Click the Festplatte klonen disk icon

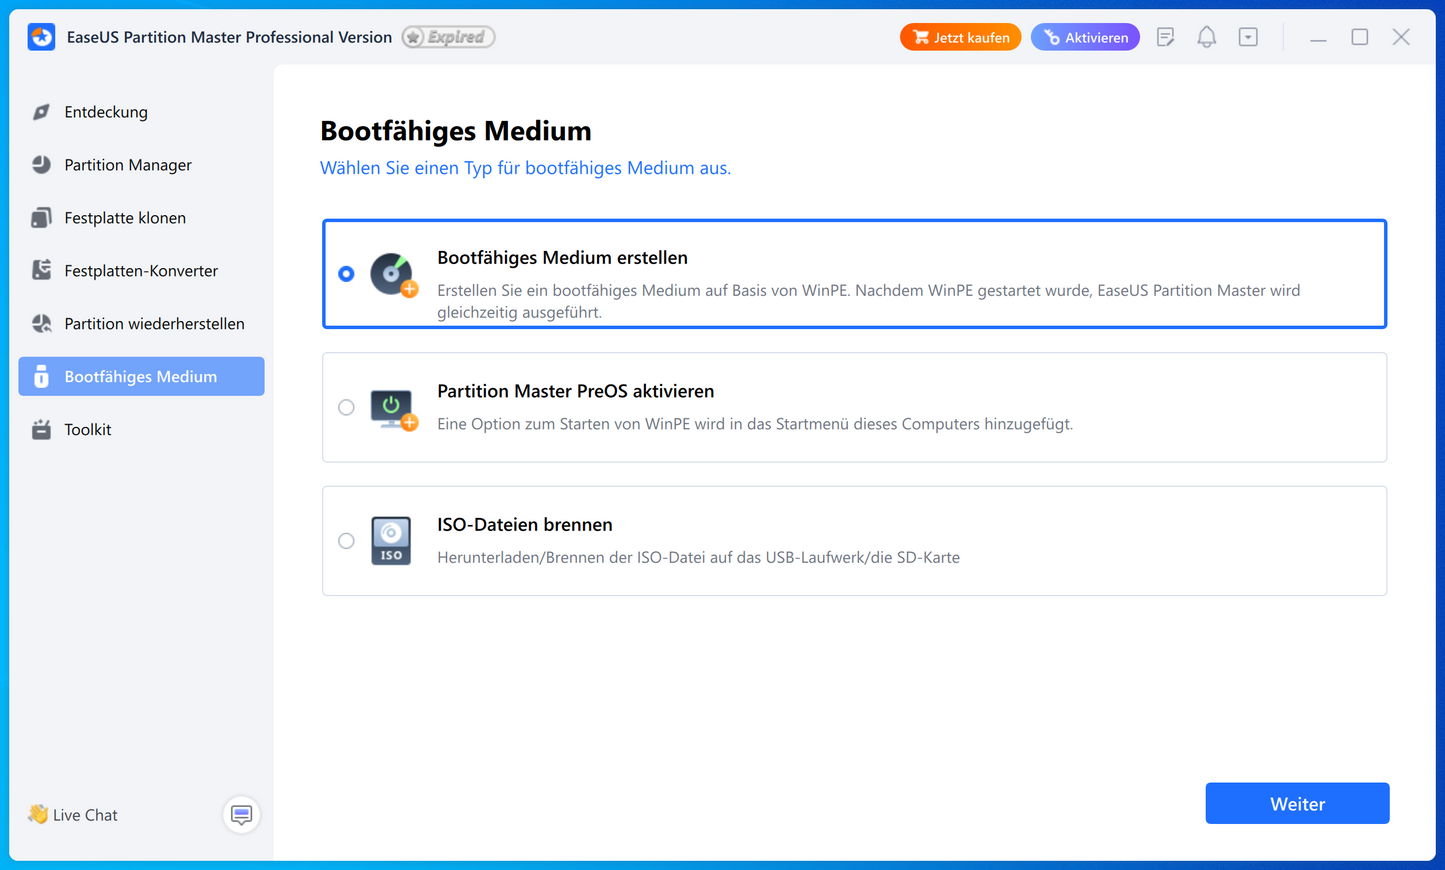[41, 218]
